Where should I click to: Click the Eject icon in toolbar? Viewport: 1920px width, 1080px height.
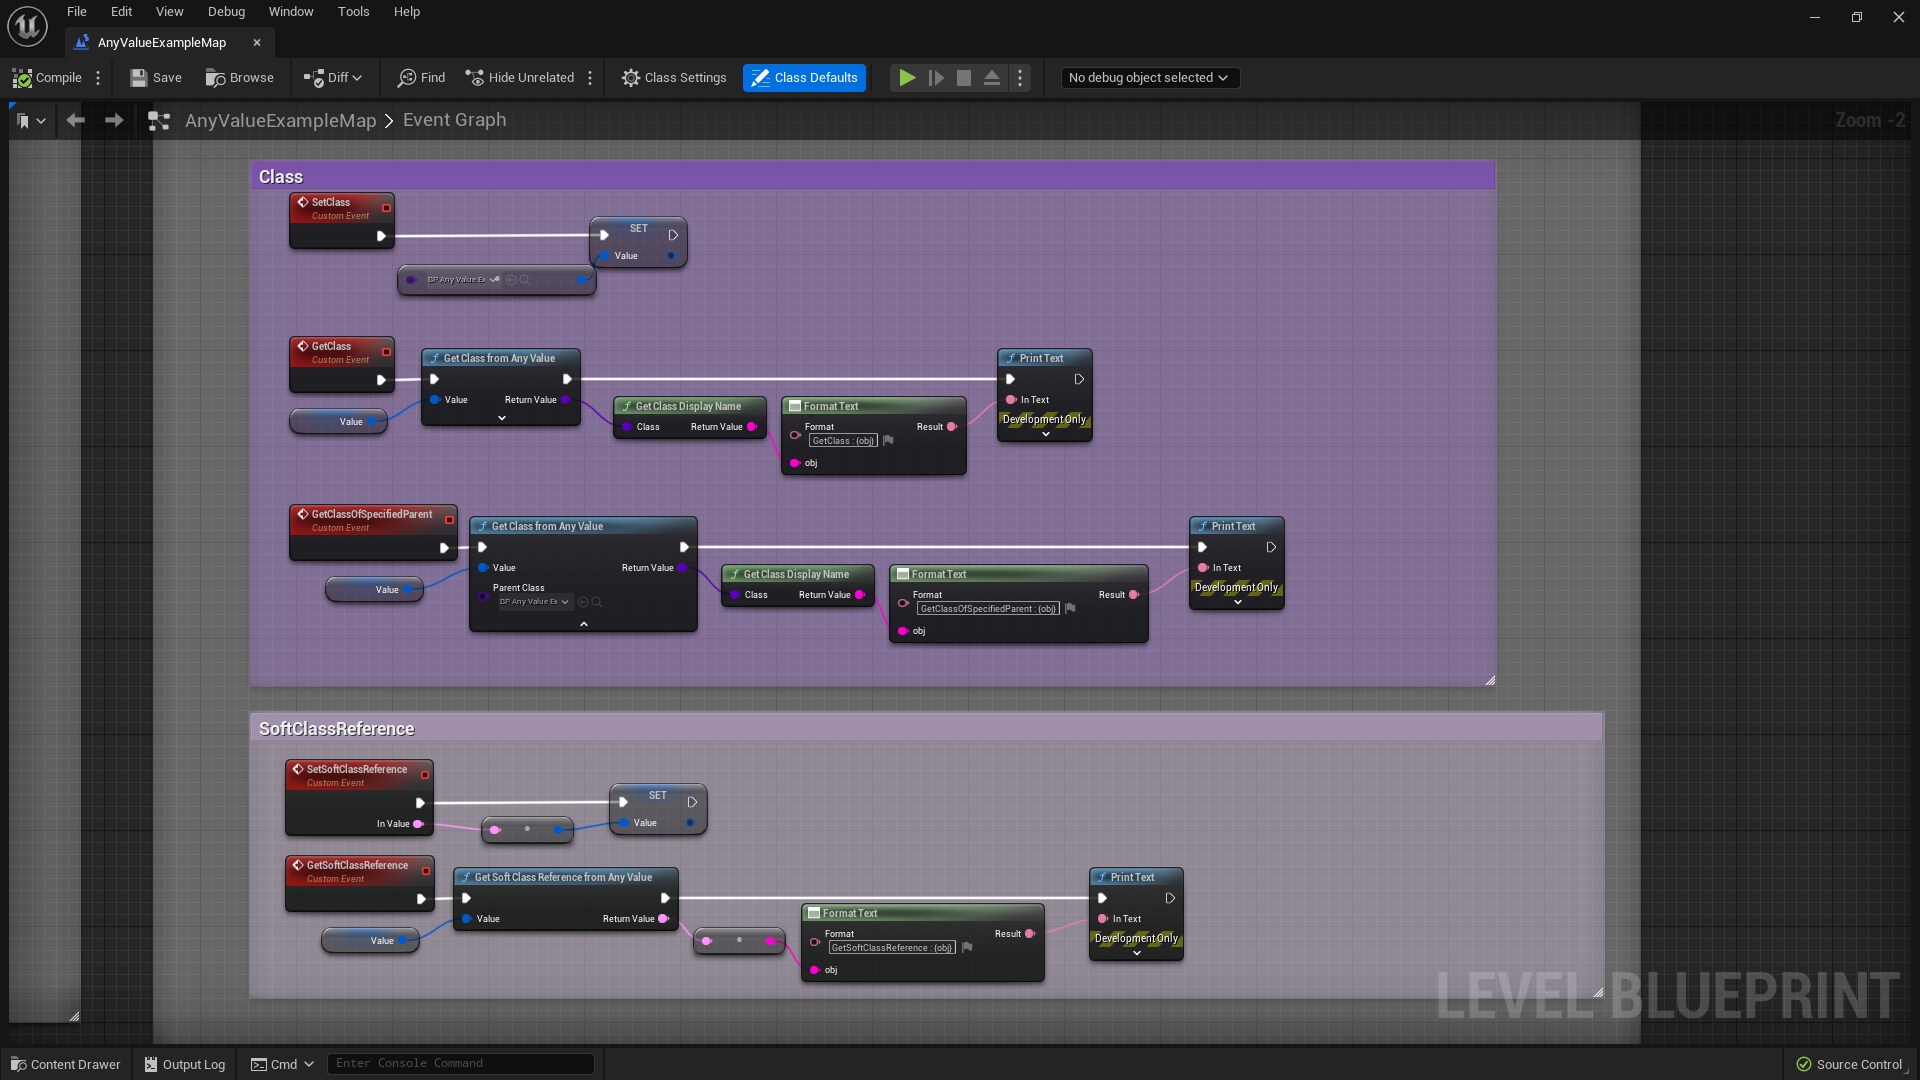click(992, 78)
